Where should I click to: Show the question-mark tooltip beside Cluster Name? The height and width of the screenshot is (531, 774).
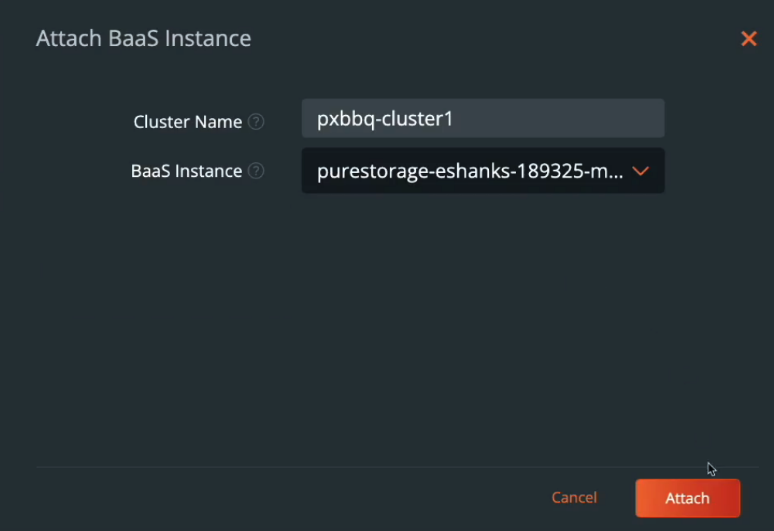pyautogui.click(x=256, y=121)
